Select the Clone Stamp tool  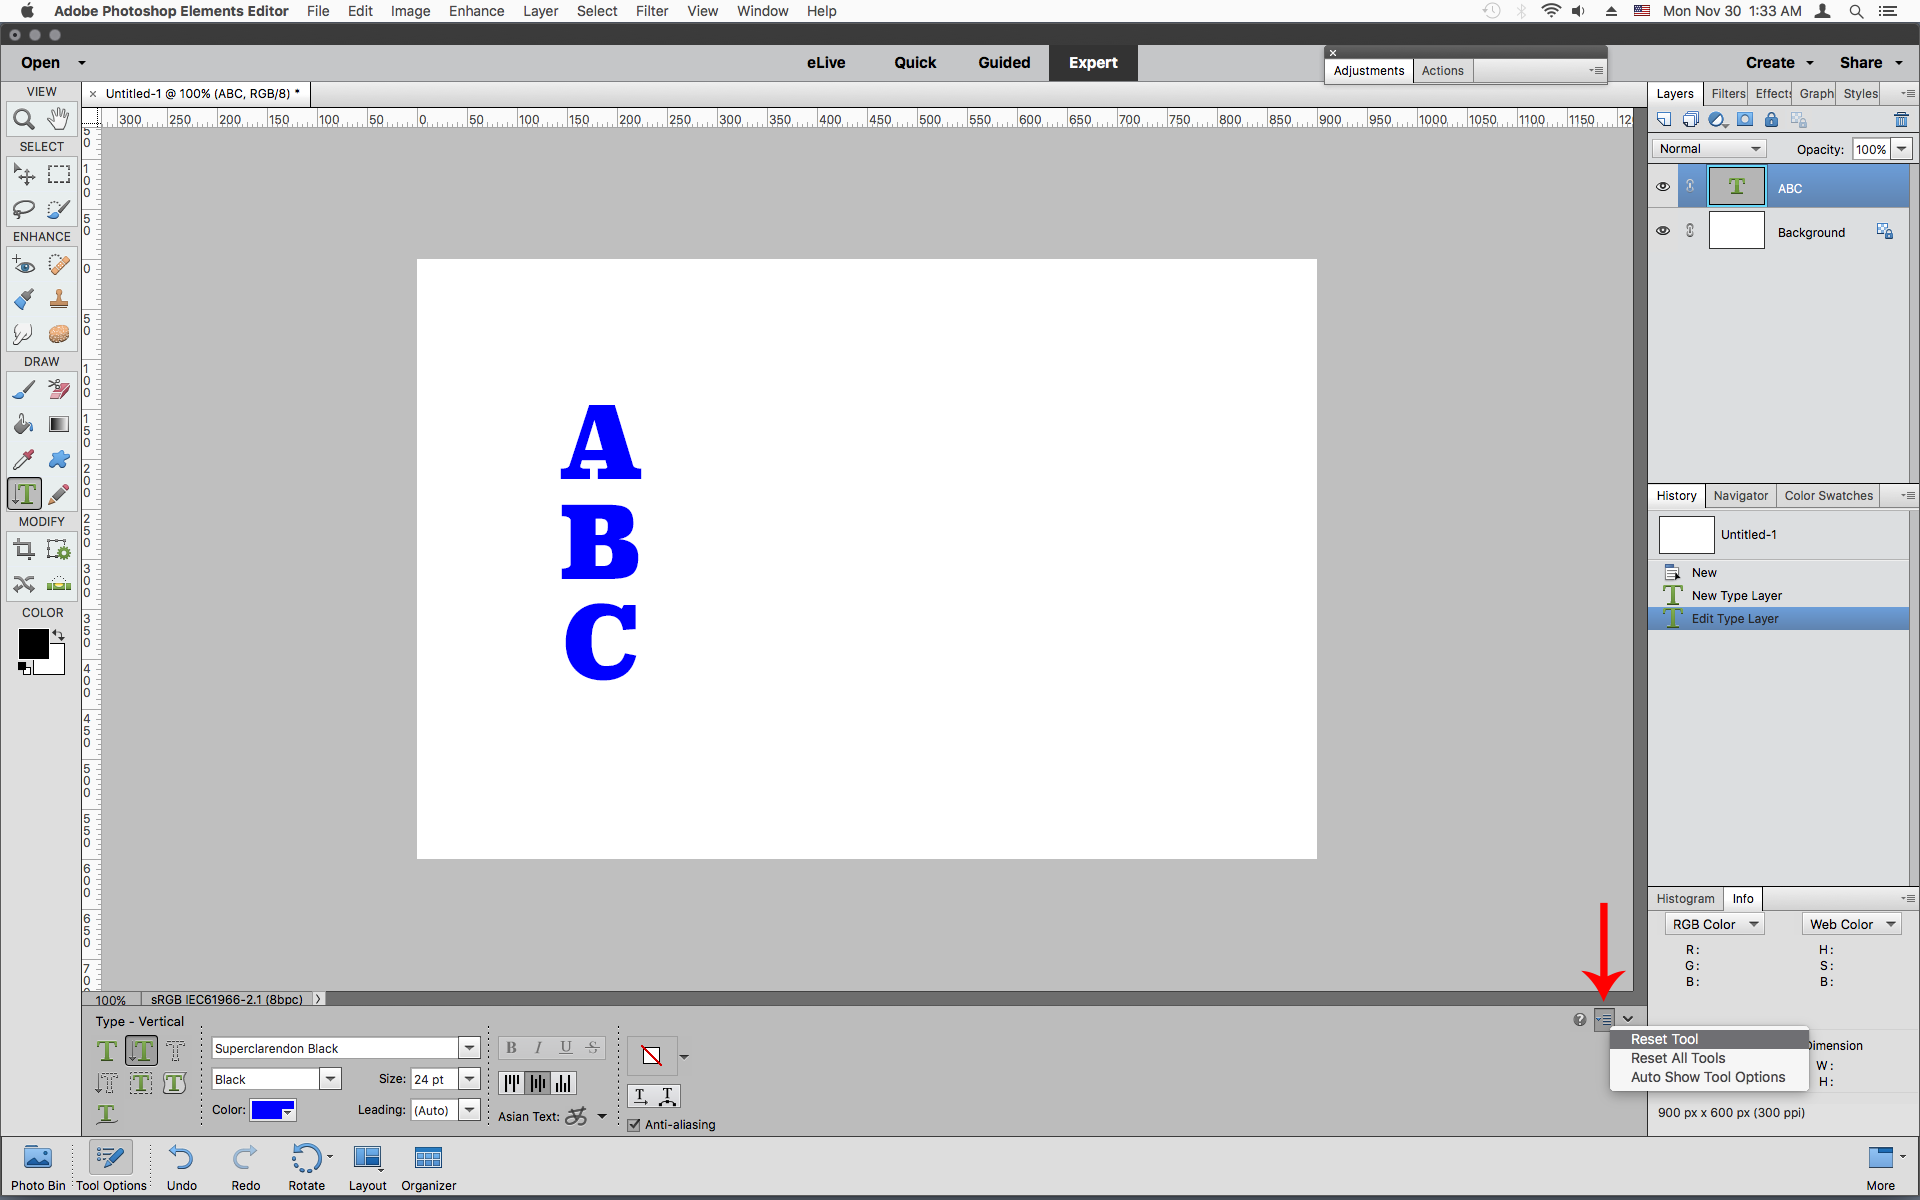coord(57,298)
